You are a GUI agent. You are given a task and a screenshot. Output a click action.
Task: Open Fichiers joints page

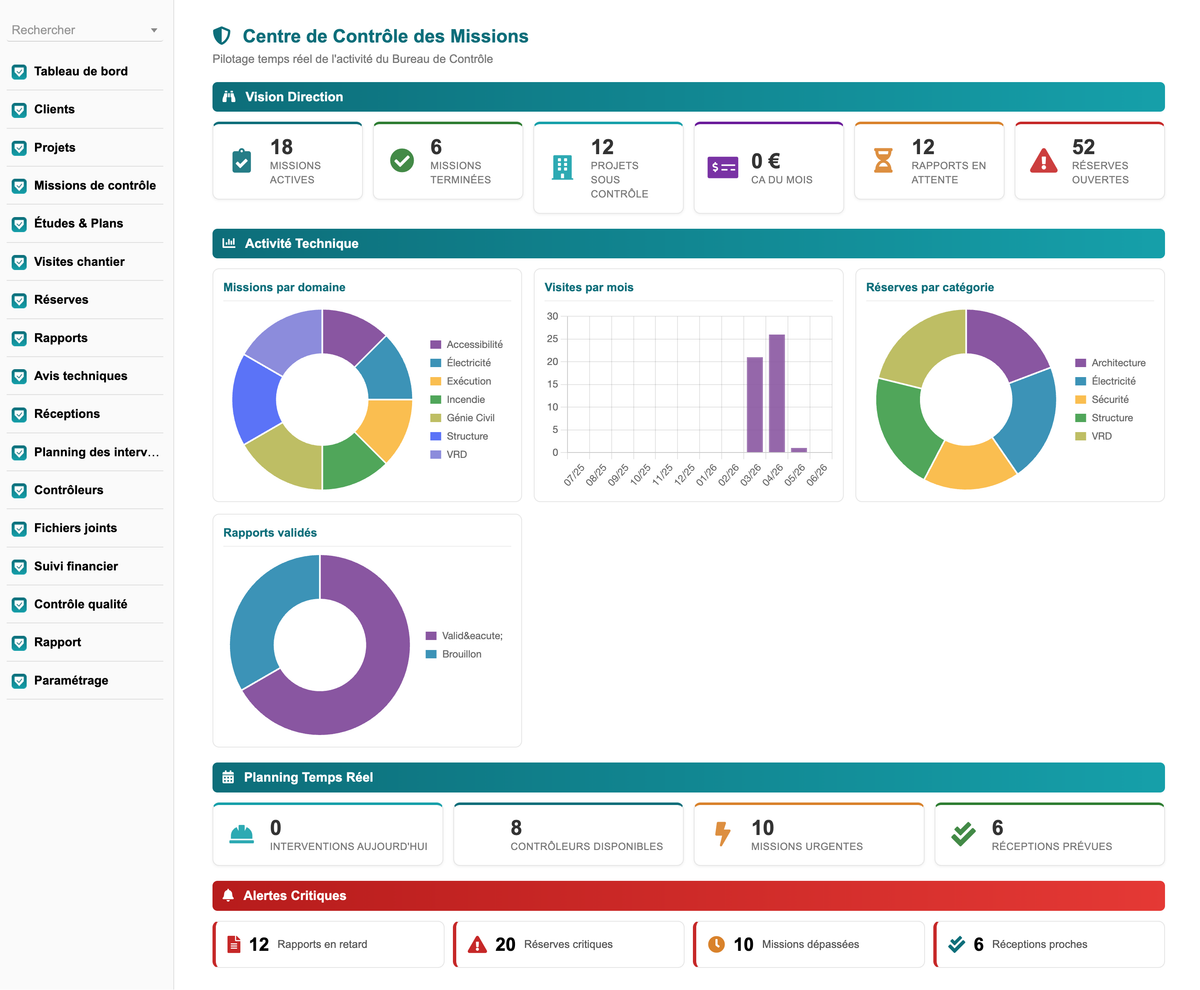pyautogui.click(x=84, y=527)
